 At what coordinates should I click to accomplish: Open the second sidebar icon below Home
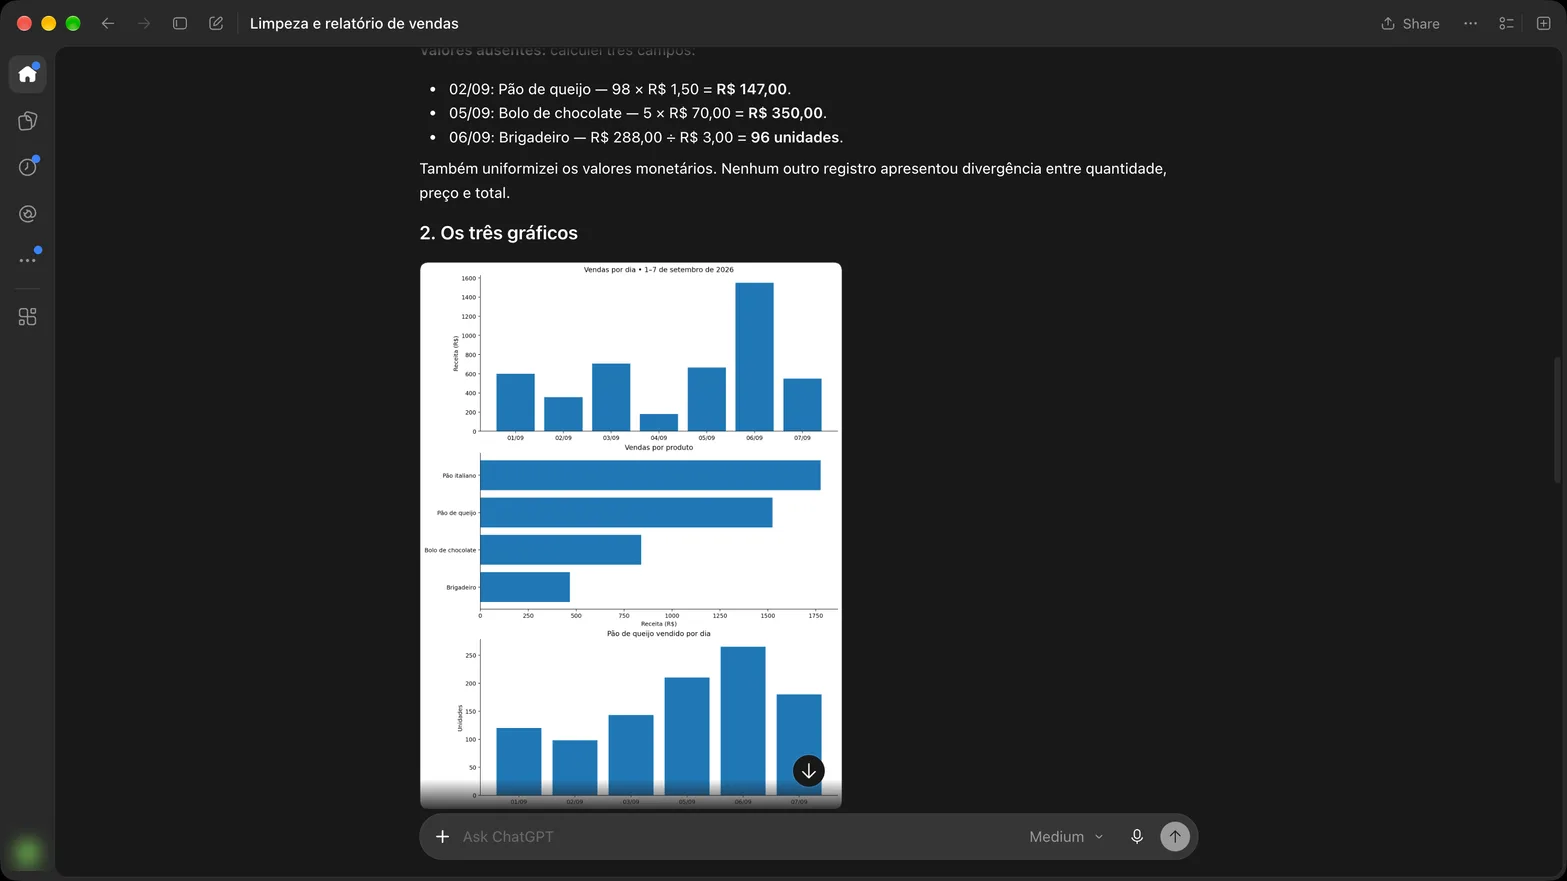click(x=28, y=121)
